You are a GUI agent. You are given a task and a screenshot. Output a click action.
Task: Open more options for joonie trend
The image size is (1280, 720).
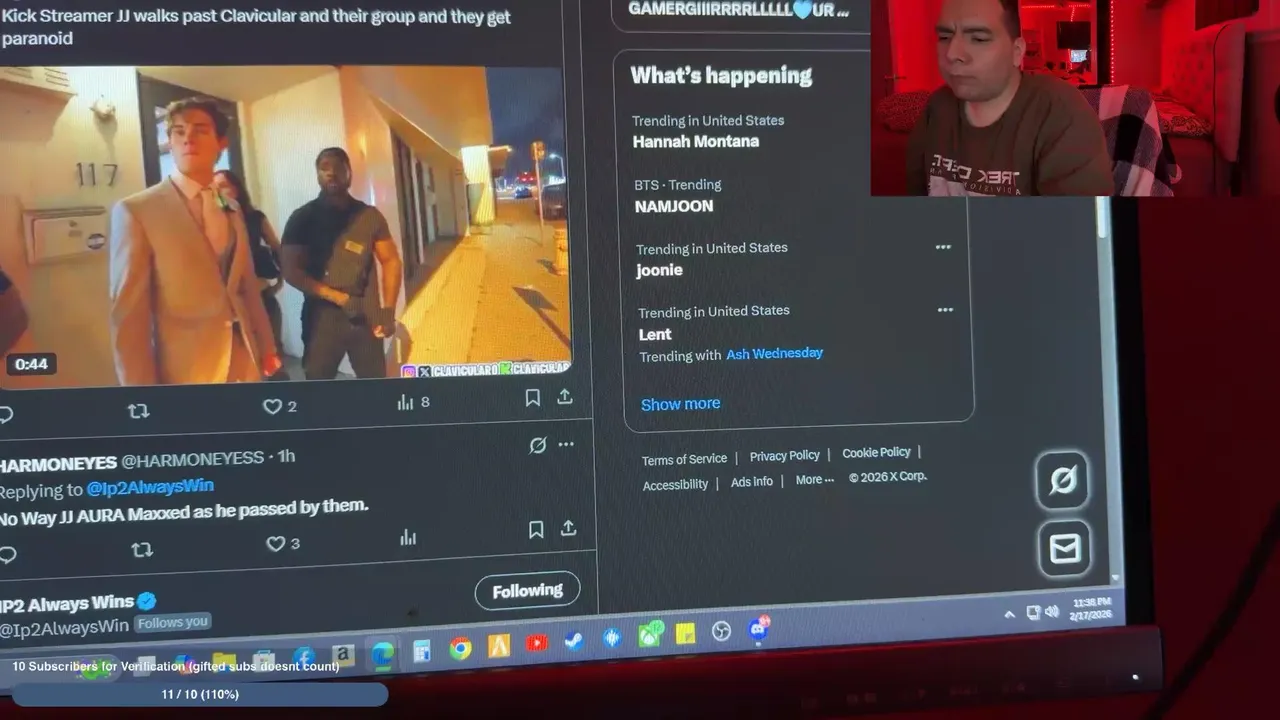pos(943,247)
